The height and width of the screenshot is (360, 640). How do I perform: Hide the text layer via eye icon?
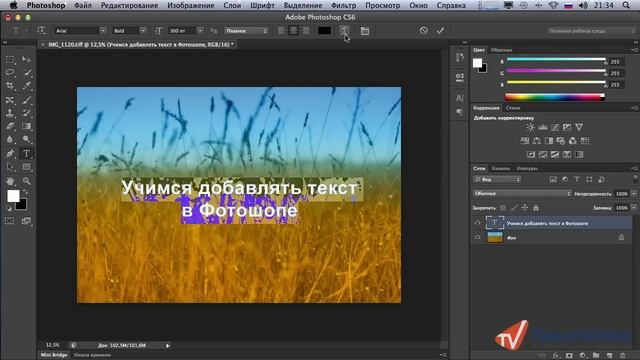pyautogui.click(x=477, y=223)
